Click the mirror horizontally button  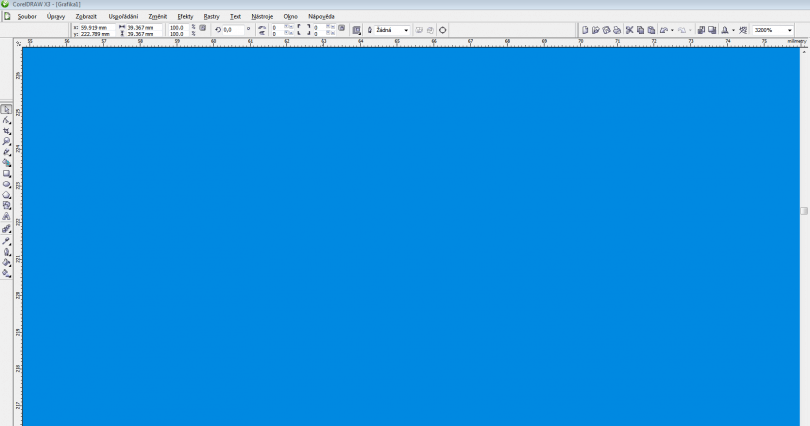click(262, 27)
